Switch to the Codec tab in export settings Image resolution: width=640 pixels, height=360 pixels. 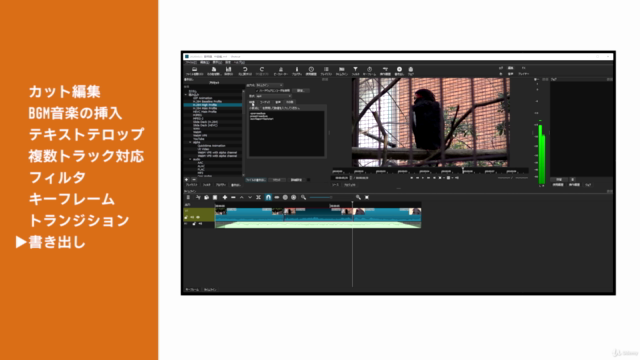tap(265, 102)
